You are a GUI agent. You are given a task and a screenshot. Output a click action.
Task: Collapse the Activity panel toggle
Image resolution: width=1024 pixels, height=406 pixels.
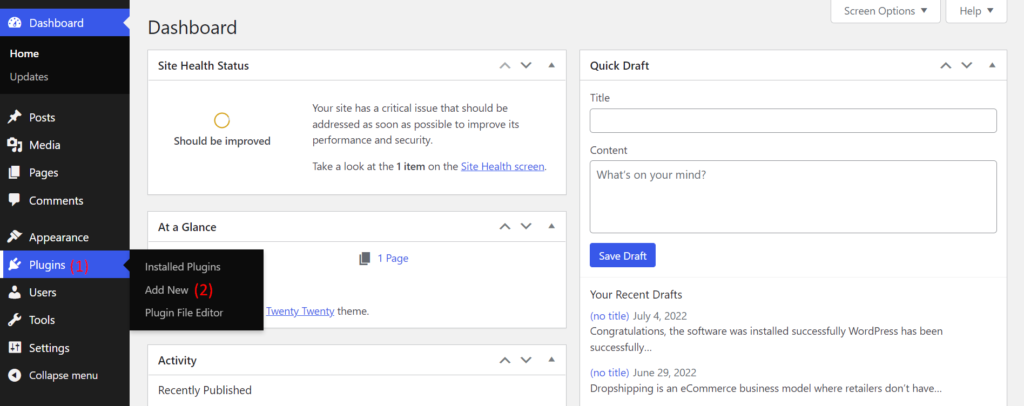click(x=551, y=360)
